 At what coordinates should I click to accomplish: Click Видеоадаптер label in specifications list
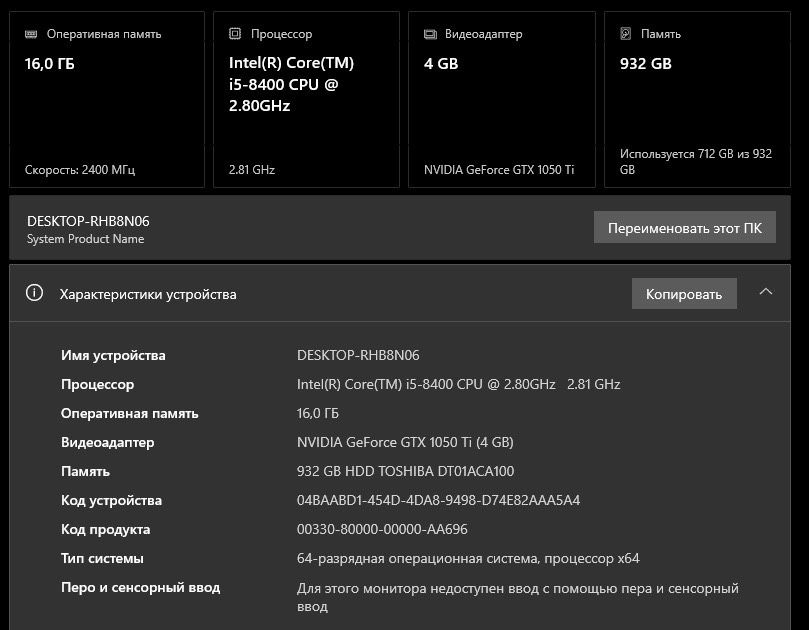[107, 443]
